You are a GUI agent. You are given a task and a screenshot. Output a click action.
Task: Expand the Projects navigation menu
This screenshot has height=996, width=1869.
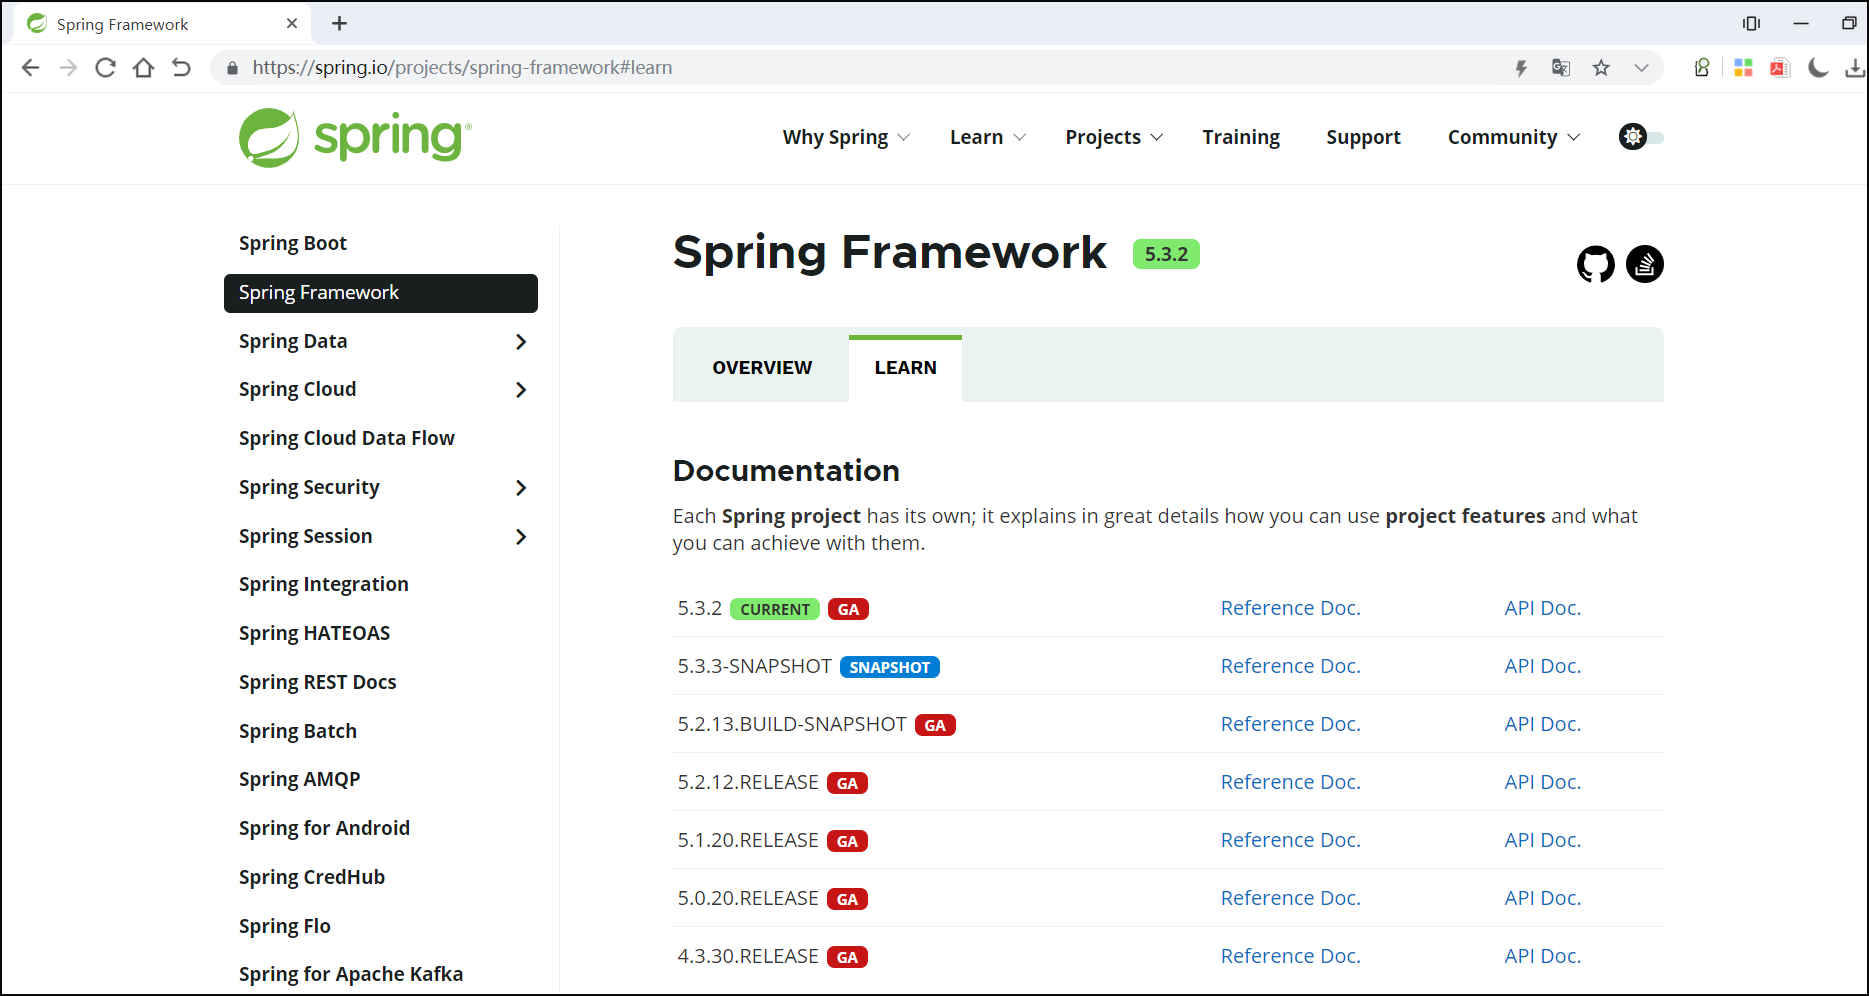[x=1114, y=137]
